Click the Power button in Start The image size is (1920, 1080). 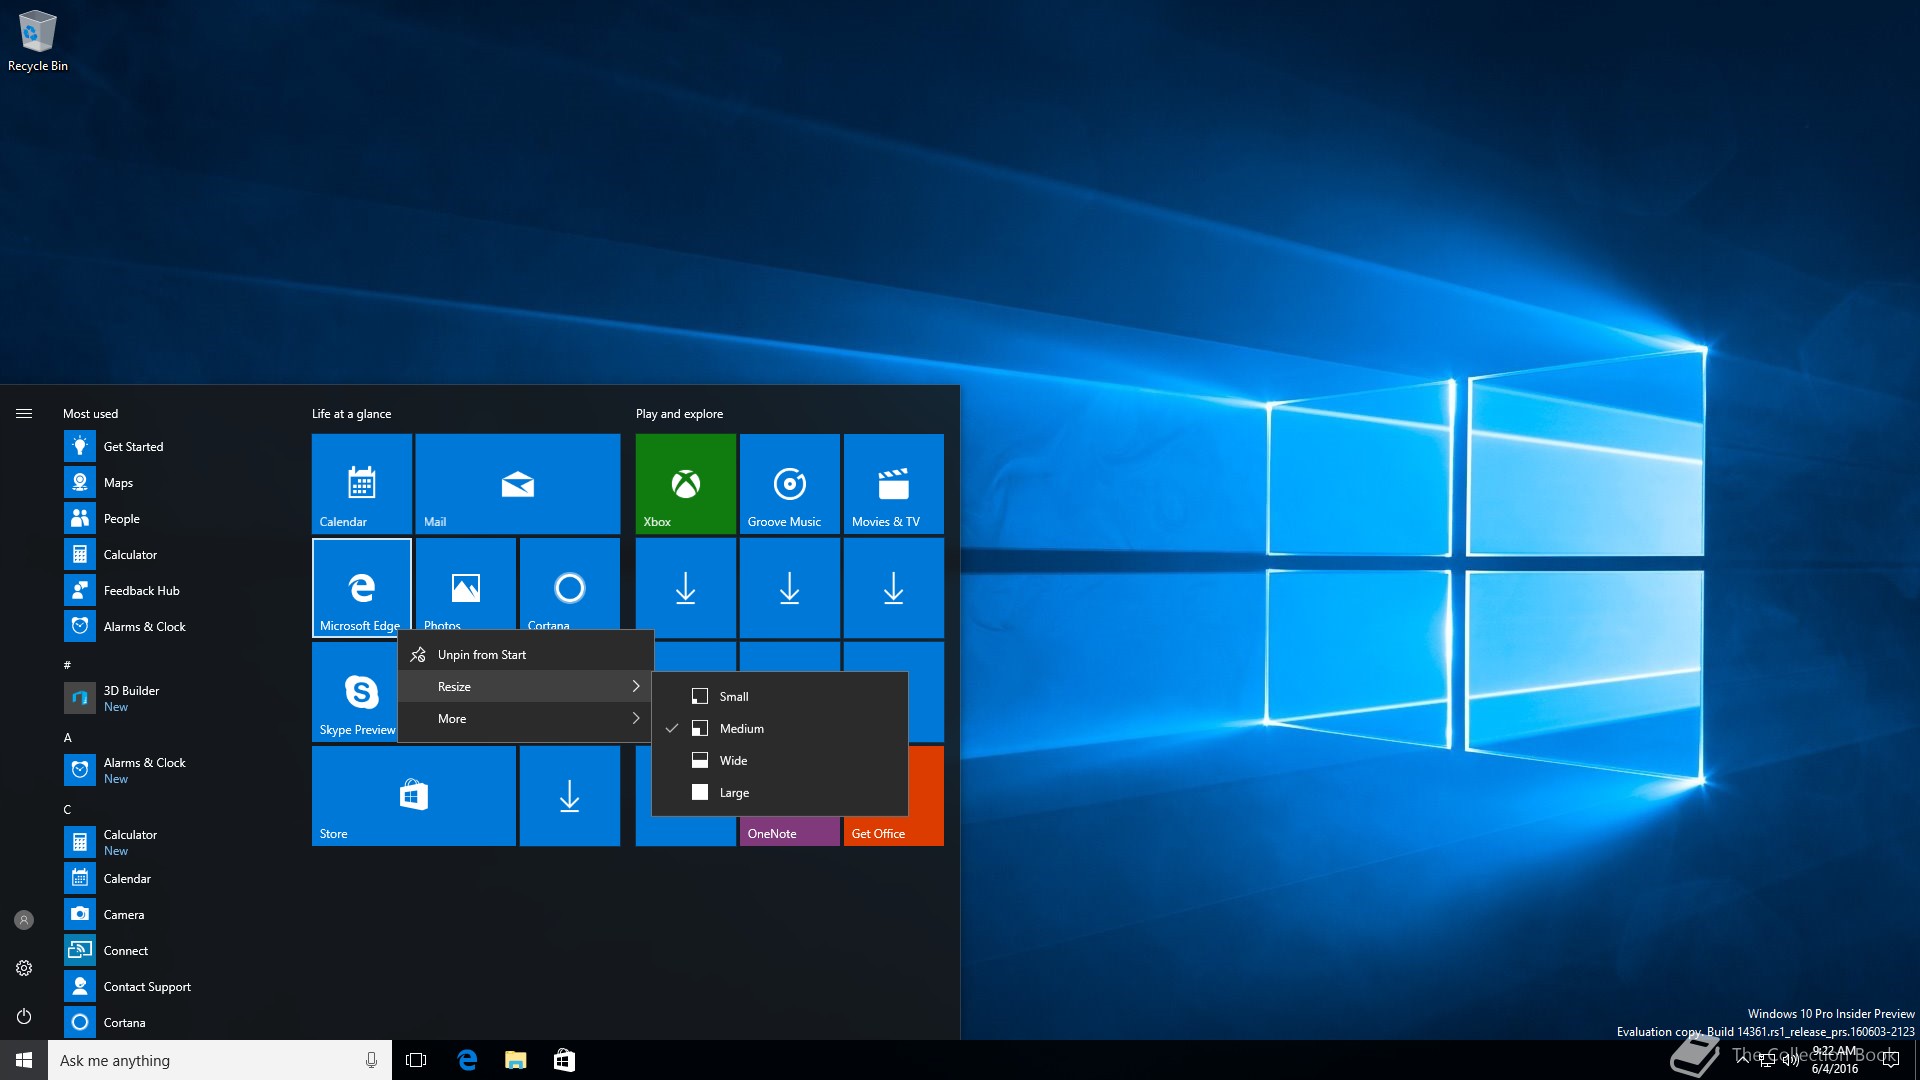pos(24,1016)
